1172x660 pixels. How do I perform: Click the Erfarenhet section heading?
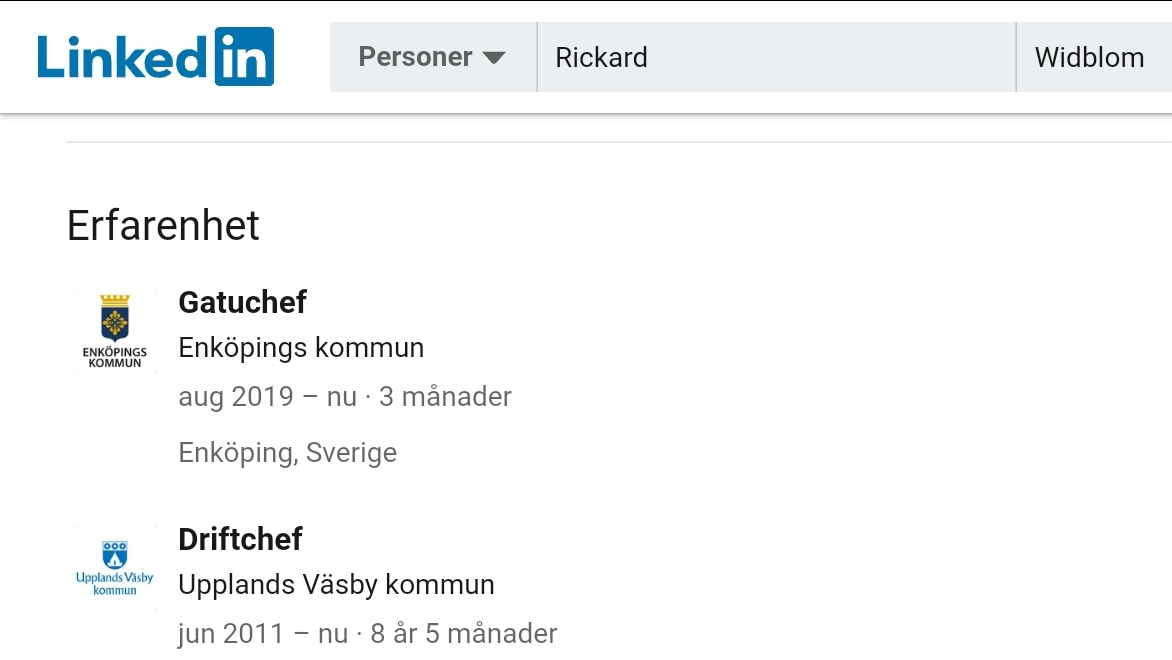point(163,226)
